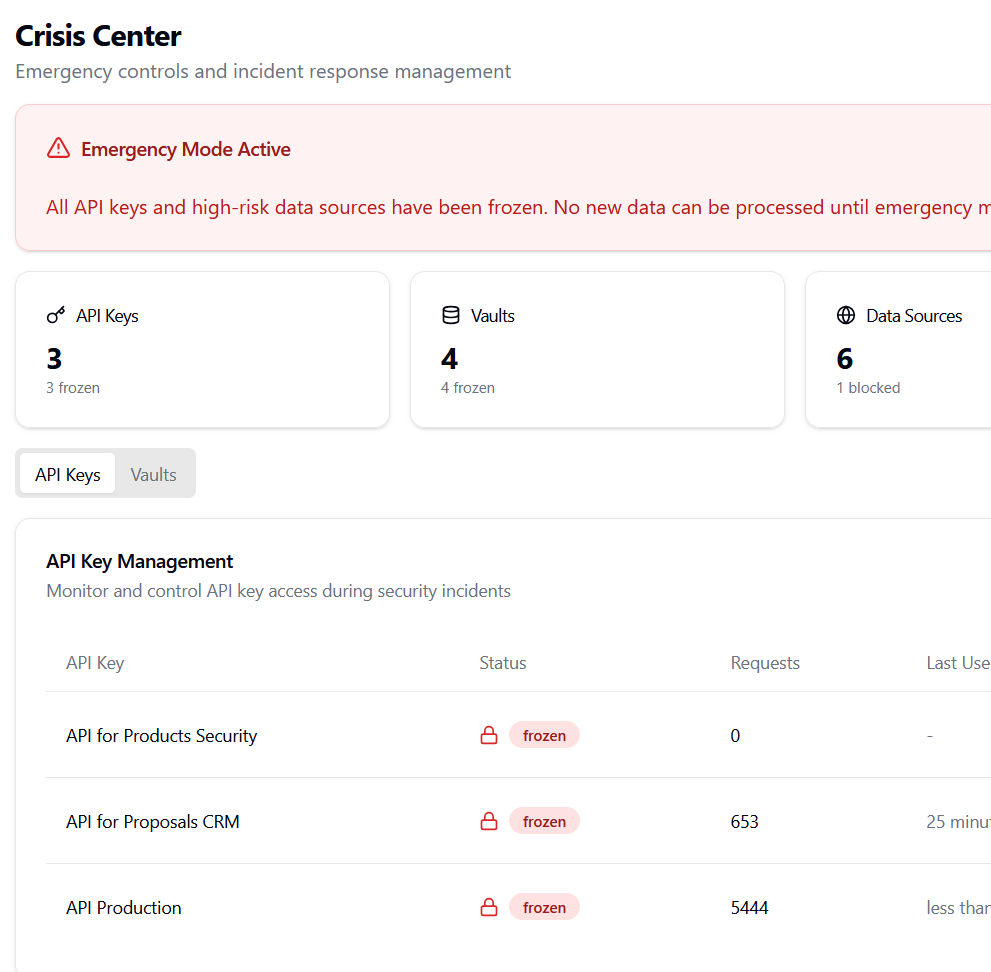This screenshot has width=991, height=972.
Task: Click the requests value 0
Action: (735, 735)
